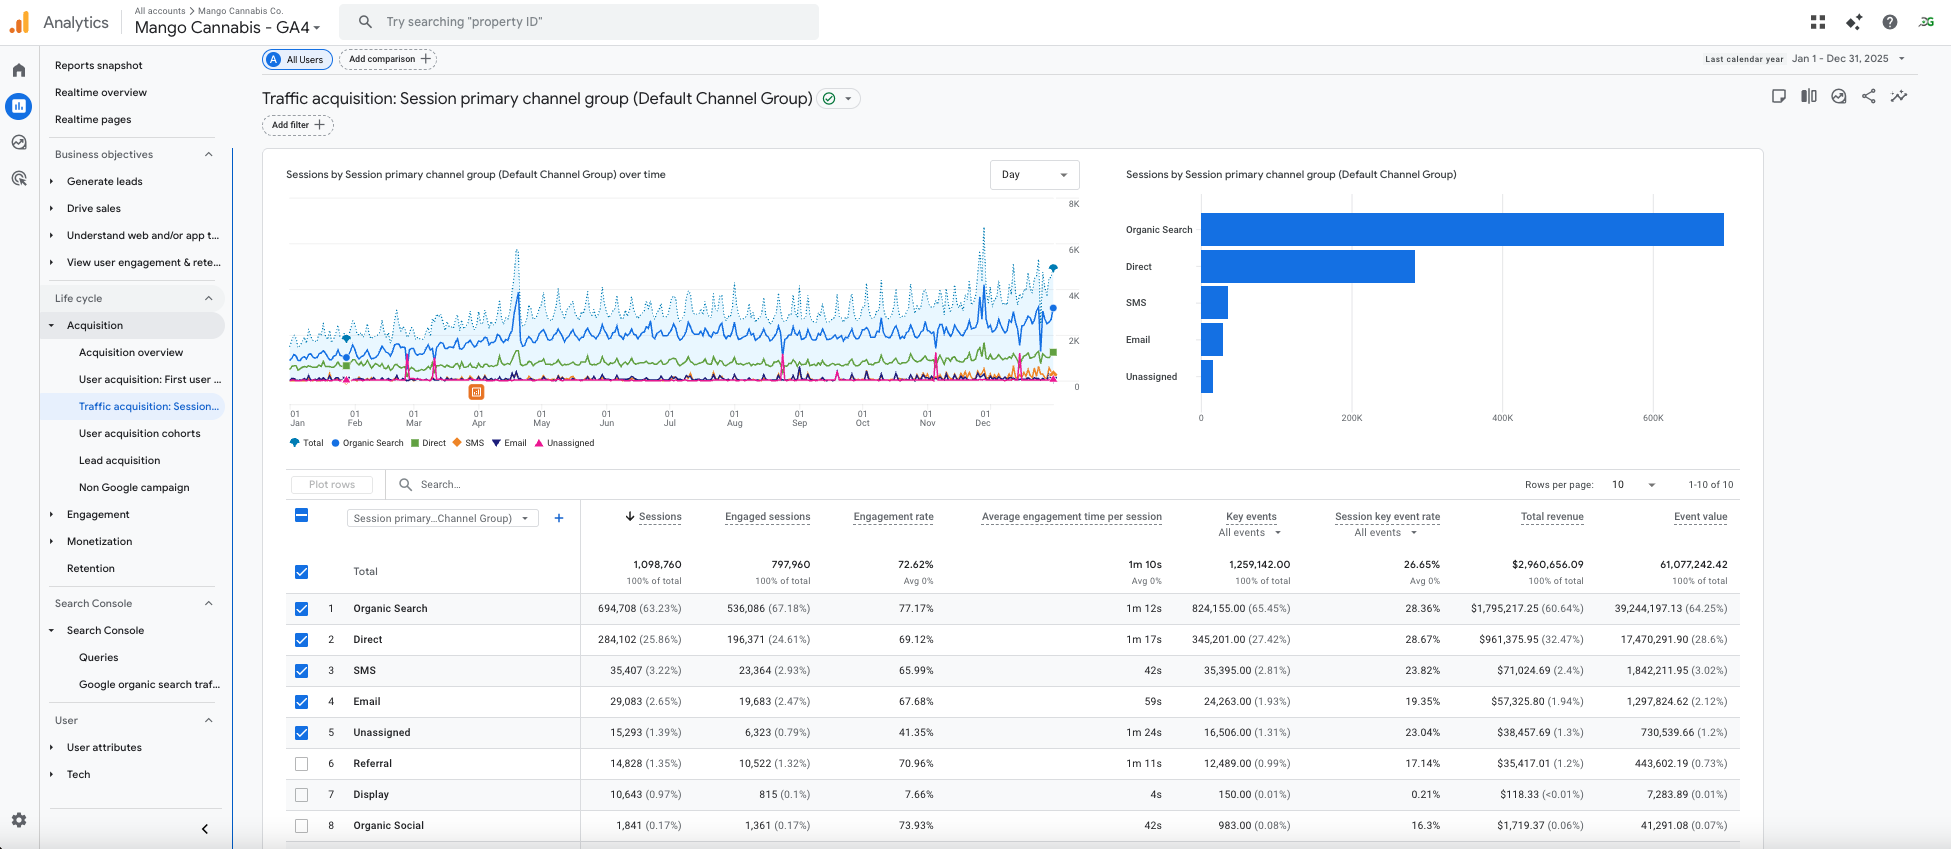The image size is (1951, 849).
Task: Open the Help question mark icon
Action: click(x=1890, y=22)
